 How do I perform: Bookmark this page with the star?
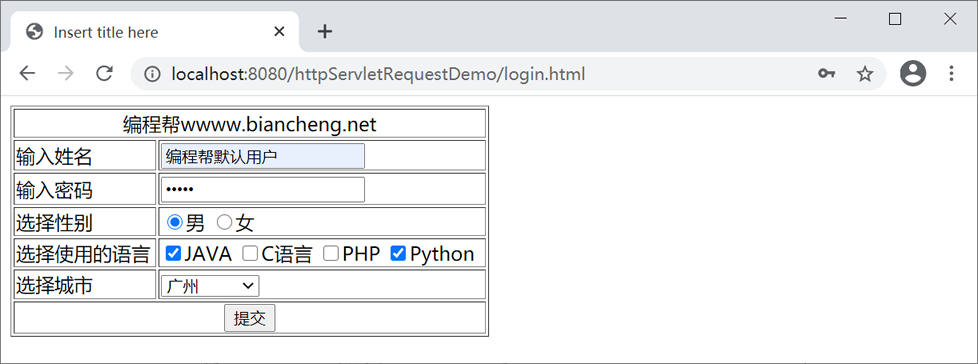point(864,74)
